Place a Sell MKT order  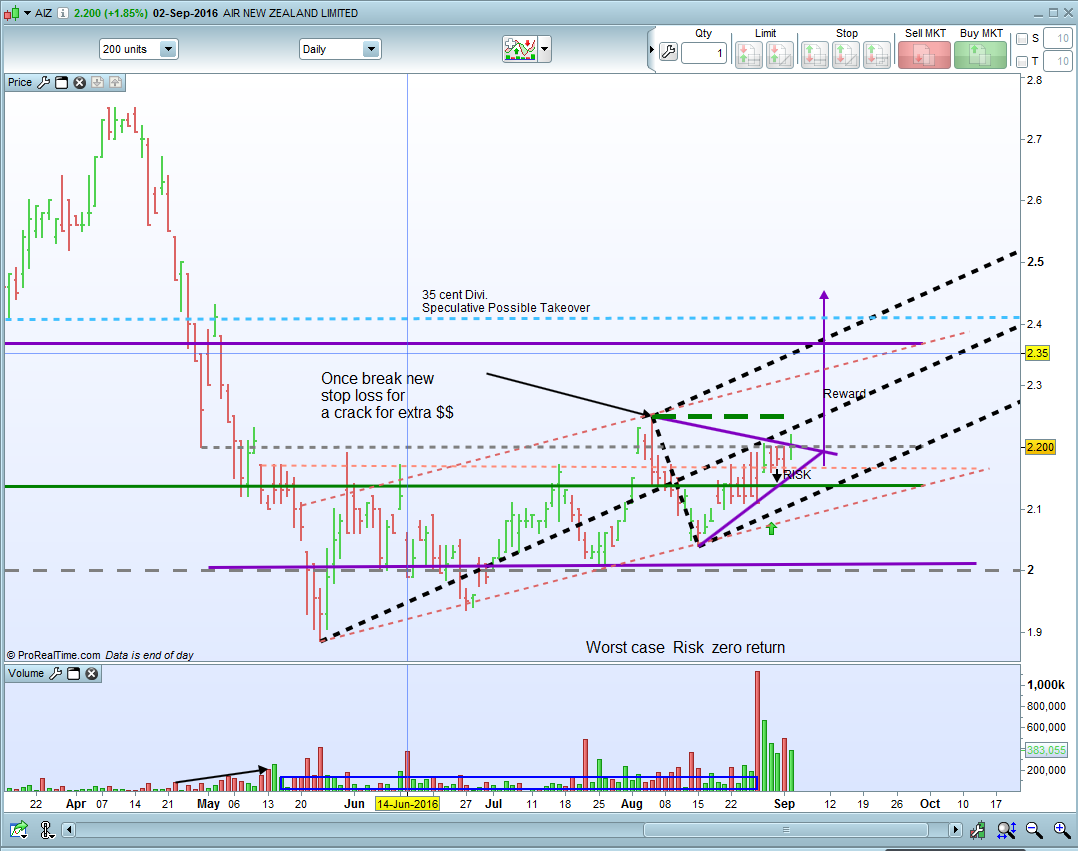pyautogui.click(x=925, y=55)
